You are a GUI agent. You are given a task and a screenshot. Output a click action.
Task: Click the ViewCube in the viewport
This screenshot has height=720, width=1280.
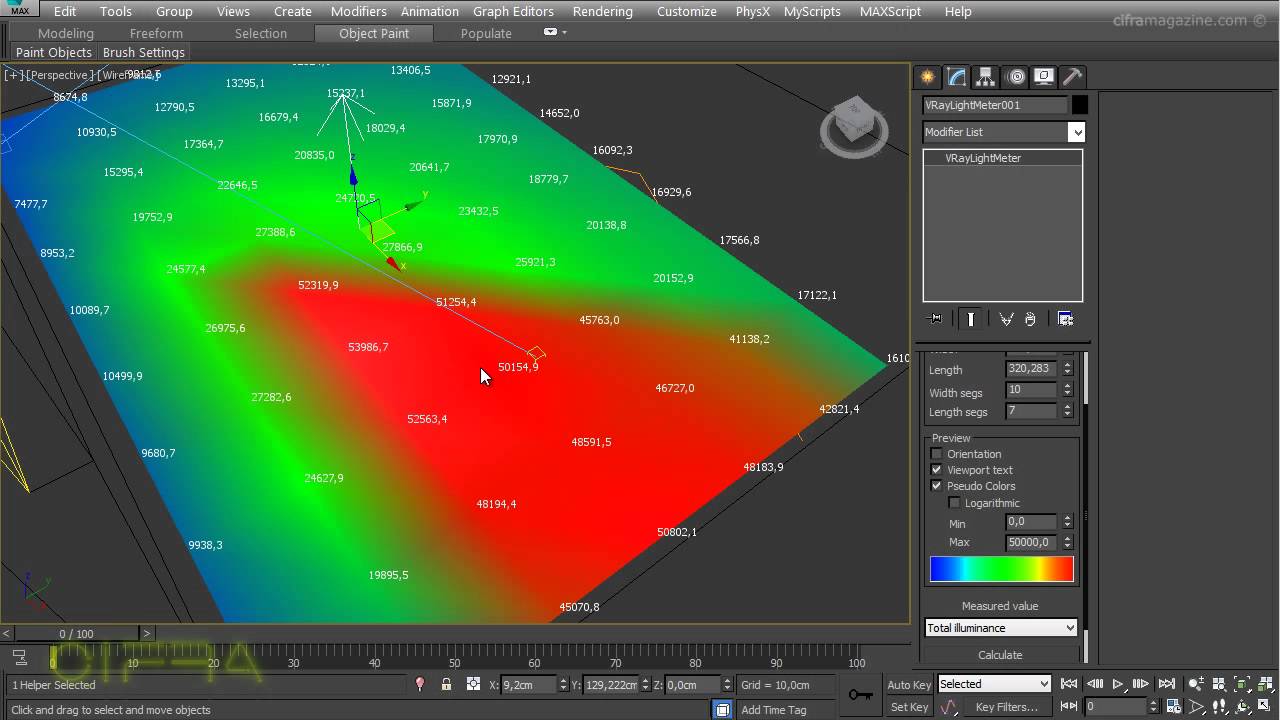854,127
